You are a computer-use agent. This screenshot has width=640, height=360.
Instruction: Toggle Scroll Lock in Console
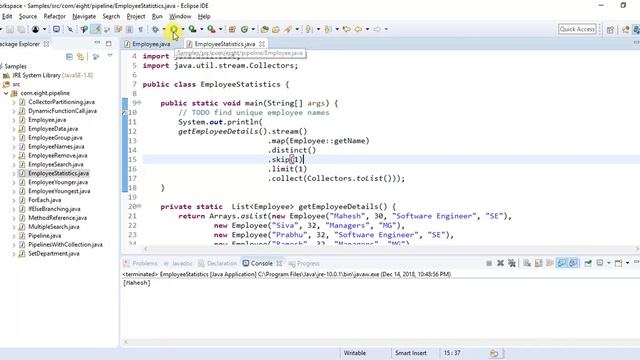click(539, 263)
